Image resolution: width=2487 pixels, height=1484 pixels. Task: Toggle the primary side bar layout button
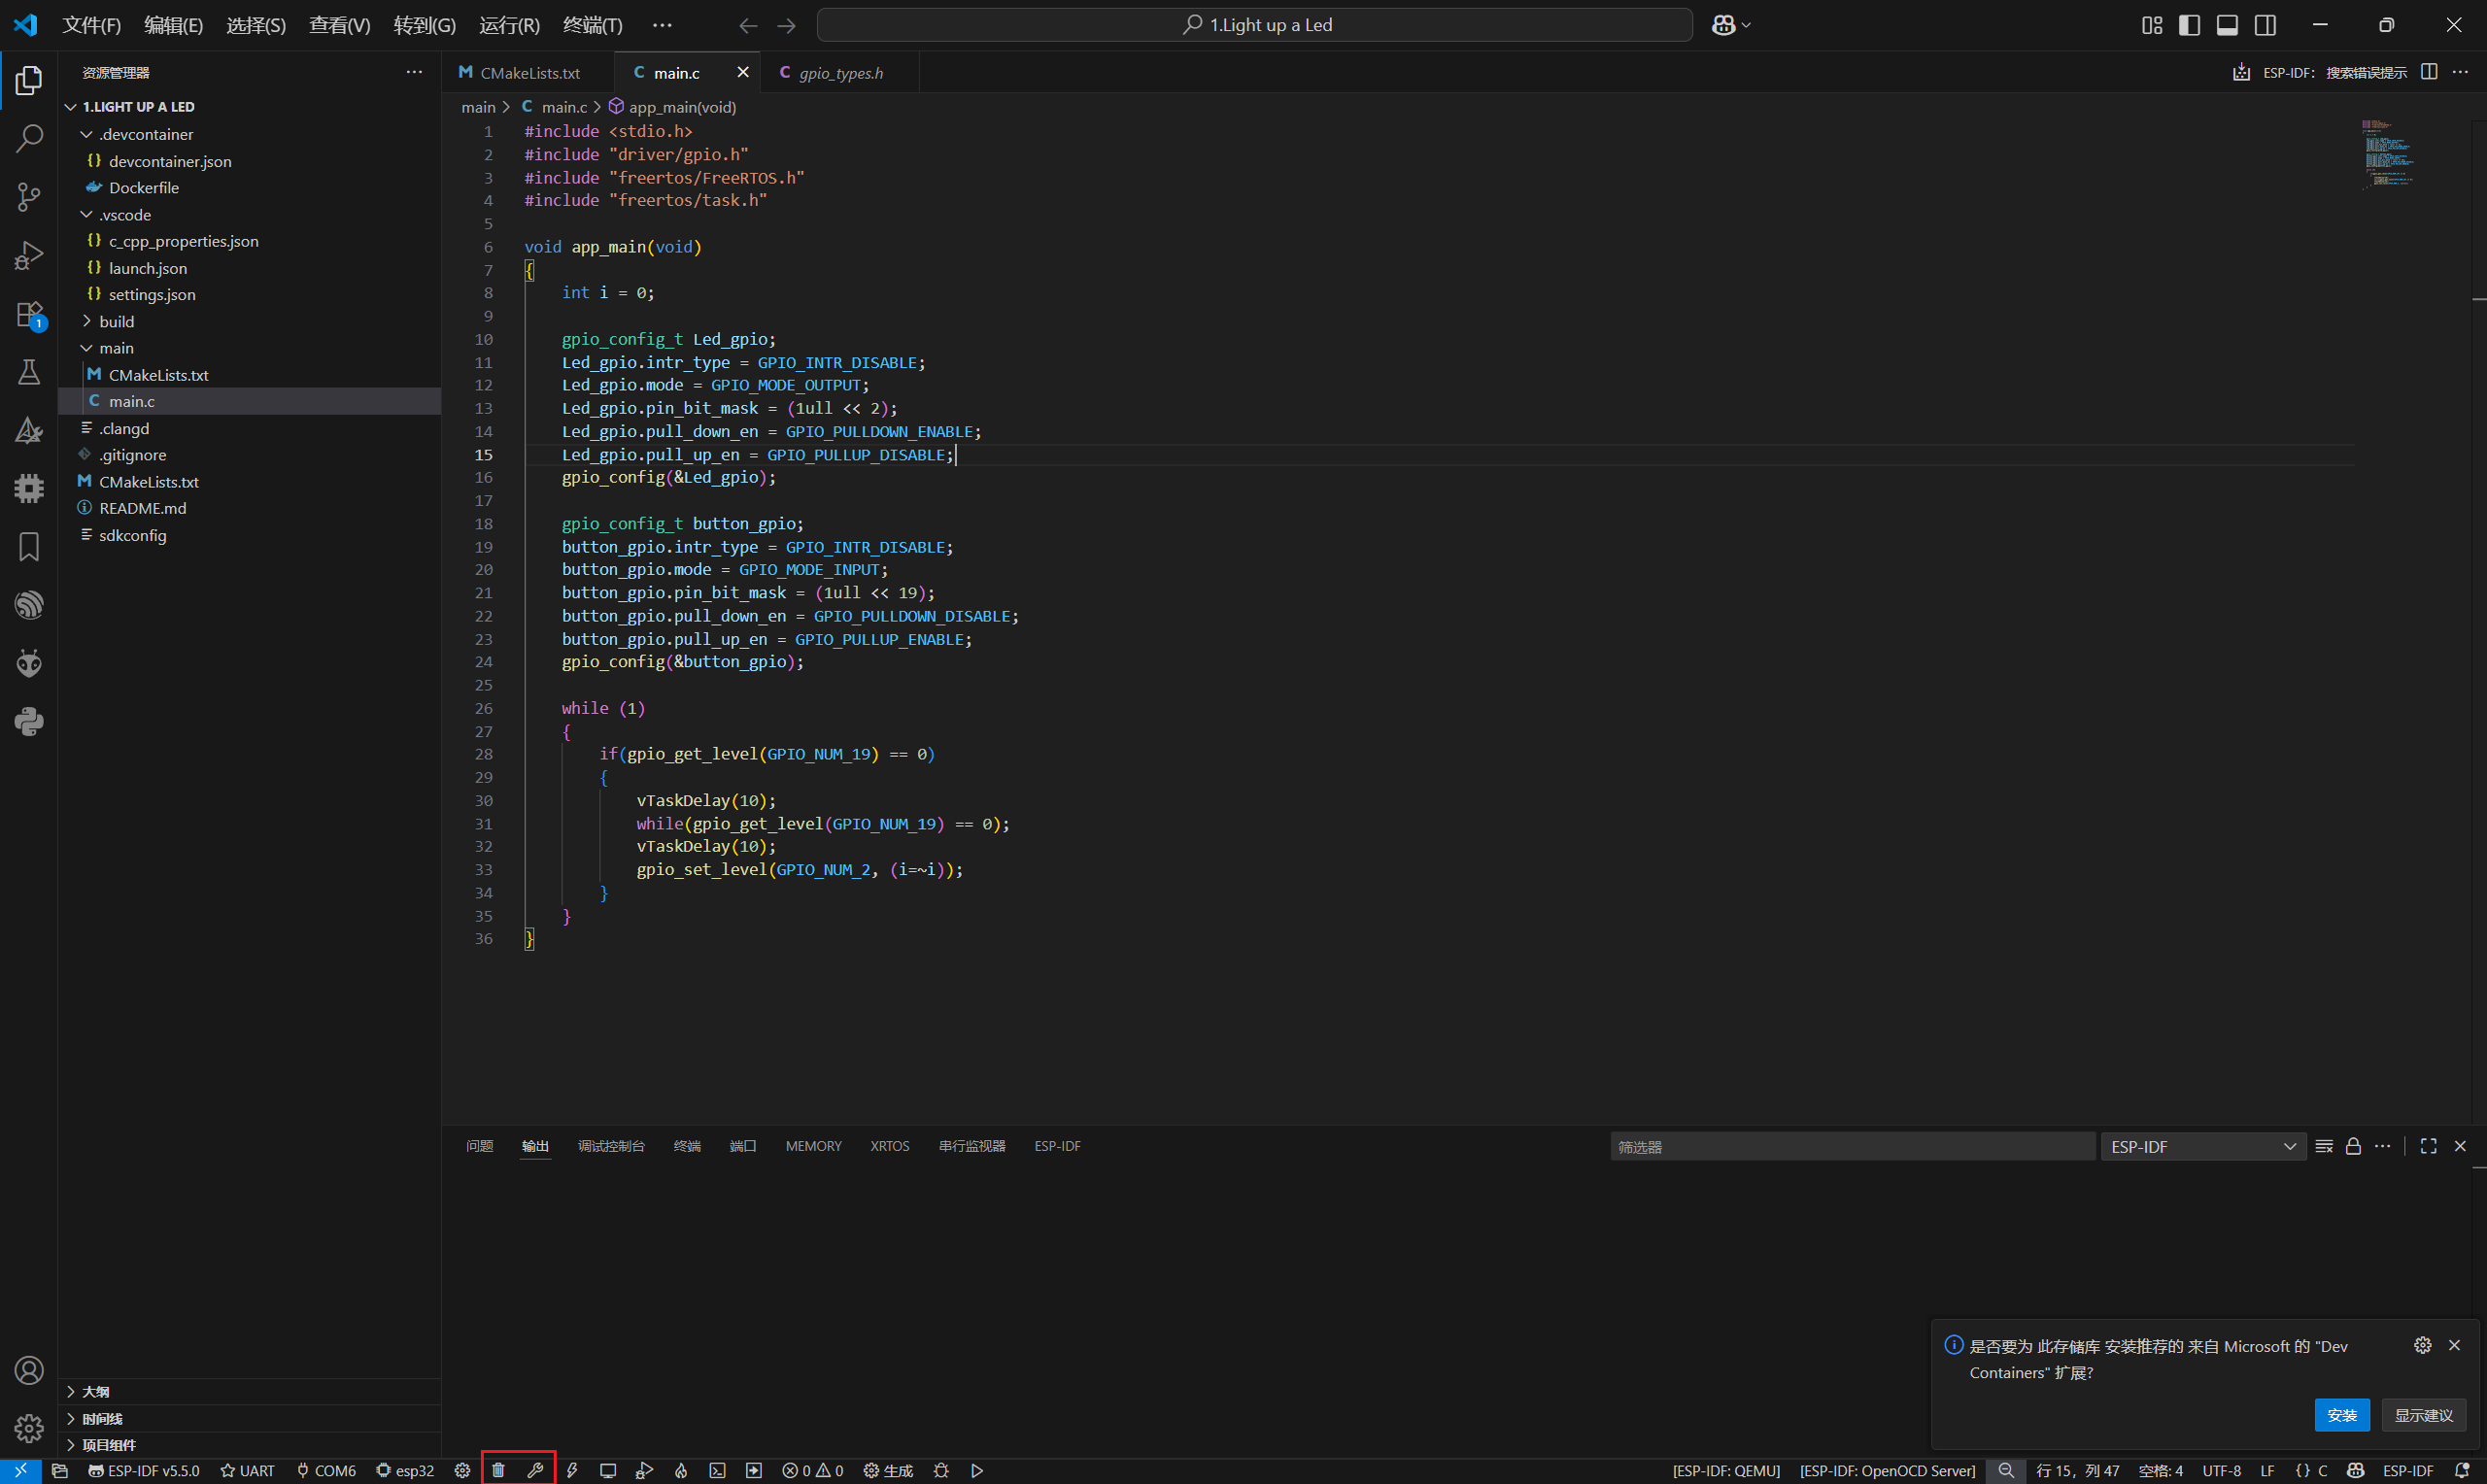click(2189, 25)
